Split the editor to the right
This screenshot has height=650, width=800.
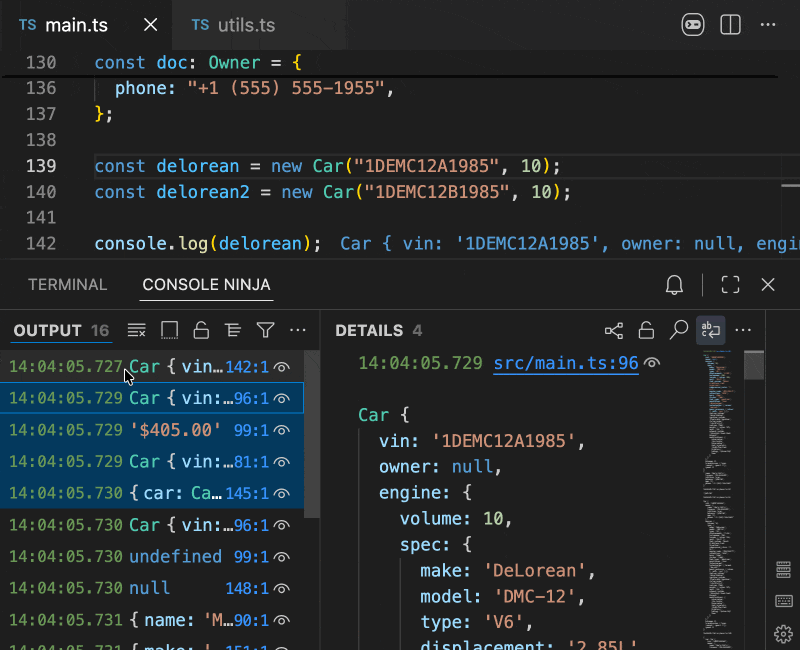730,25
